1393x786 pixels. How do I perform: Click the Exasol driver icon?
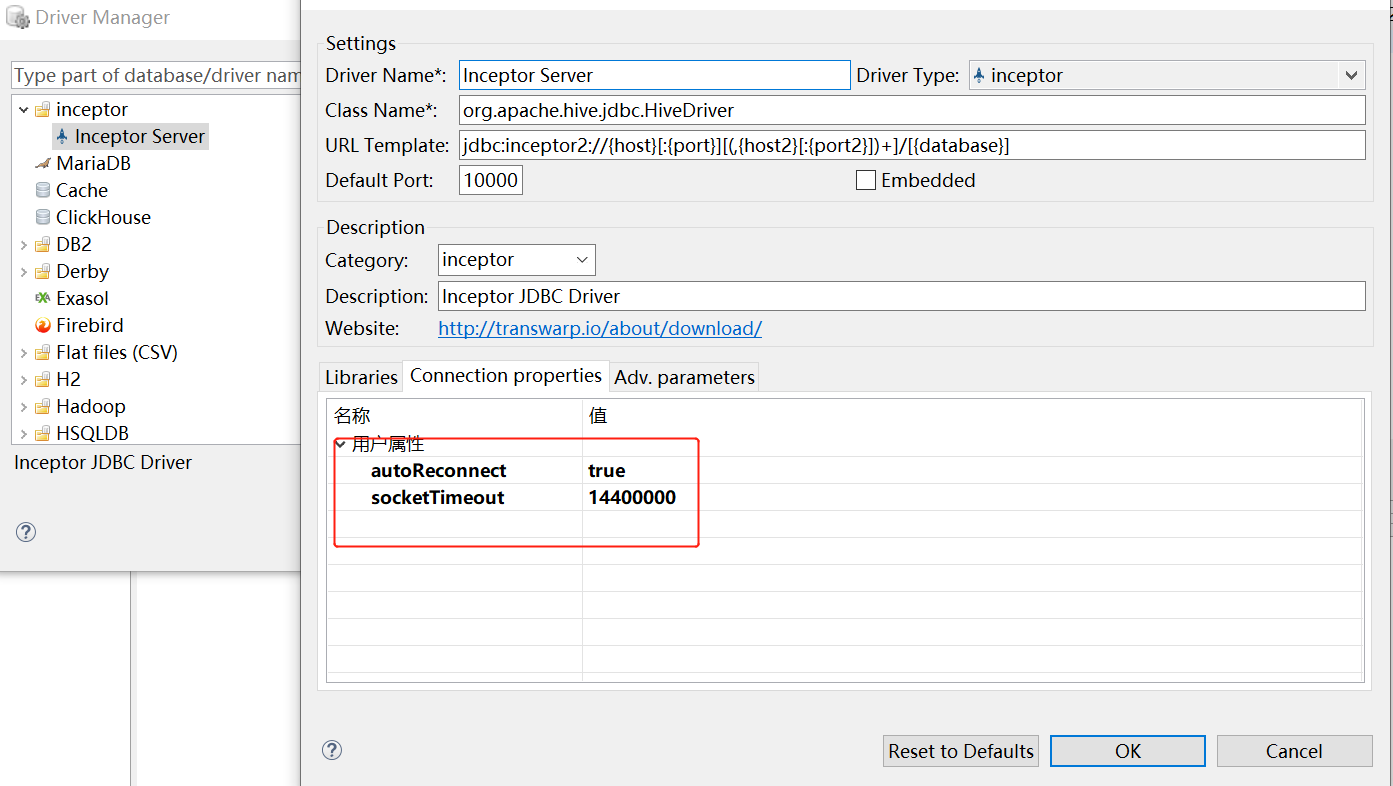click(42, 299)
